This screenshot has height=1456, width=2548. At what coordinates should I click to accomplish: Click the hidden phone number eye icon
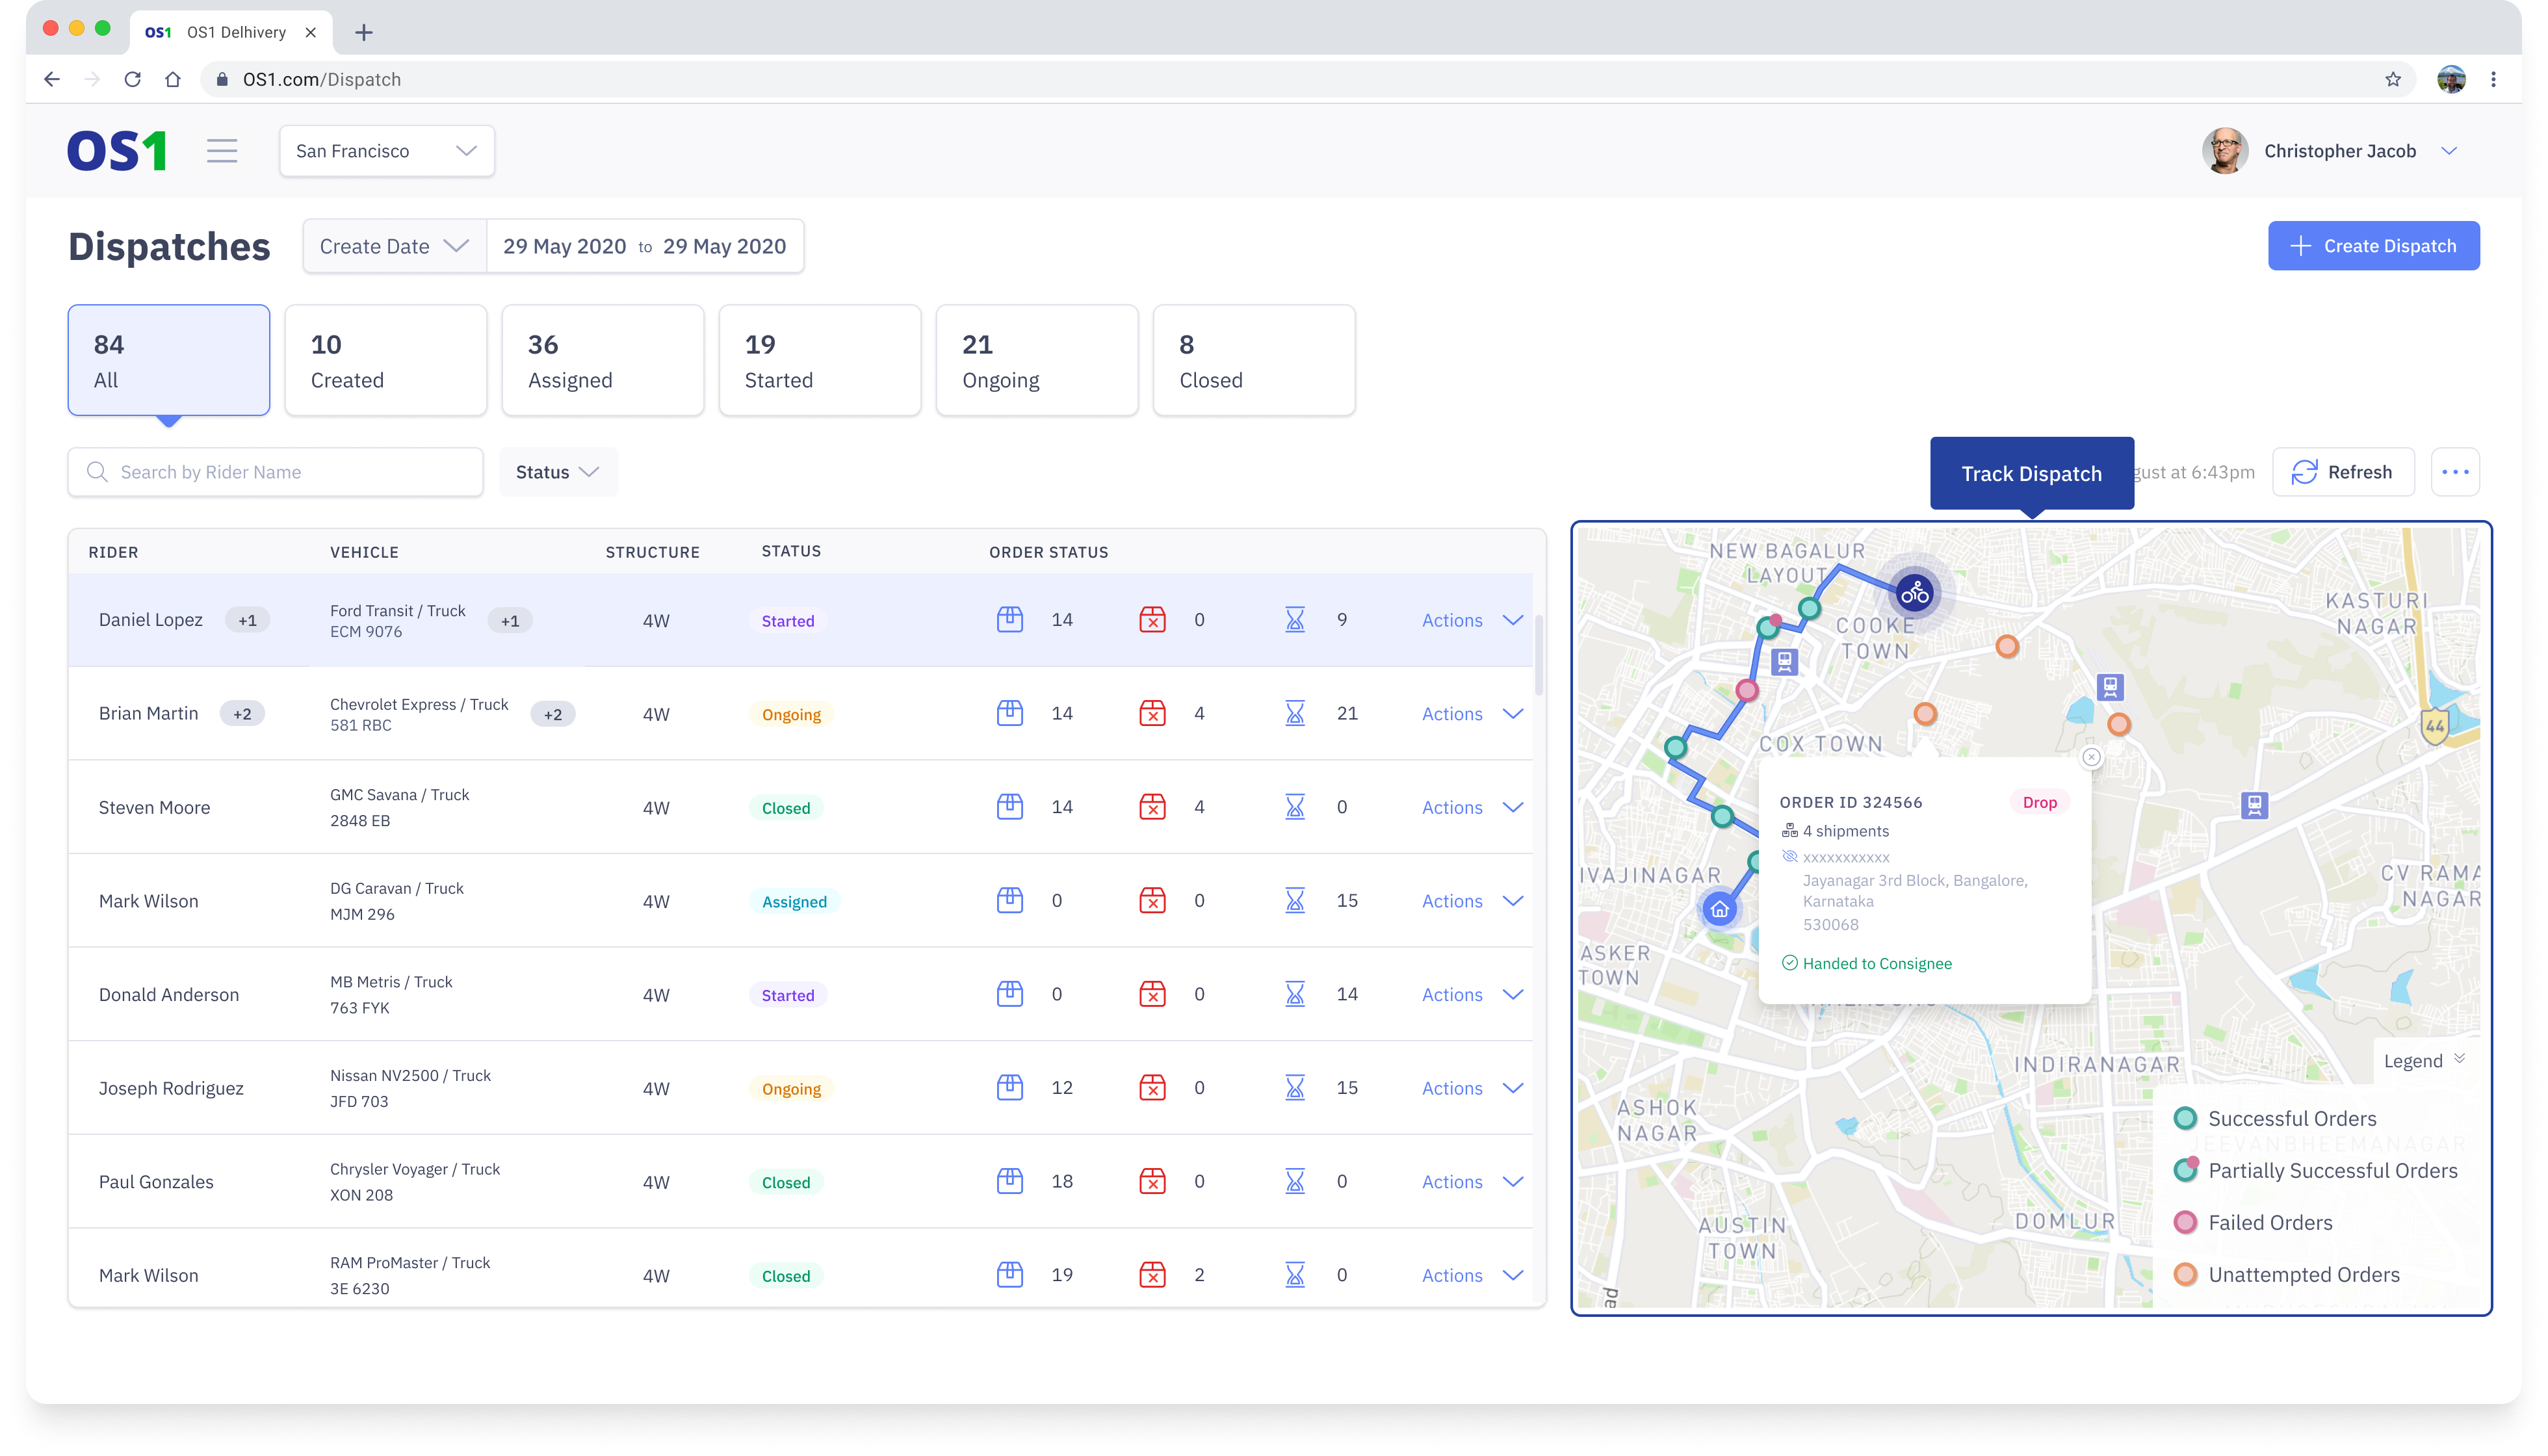click(1790, 856)
